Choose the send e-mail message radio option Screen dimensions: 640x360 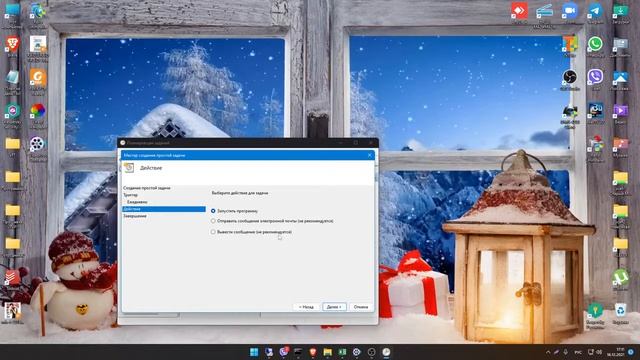213,221
